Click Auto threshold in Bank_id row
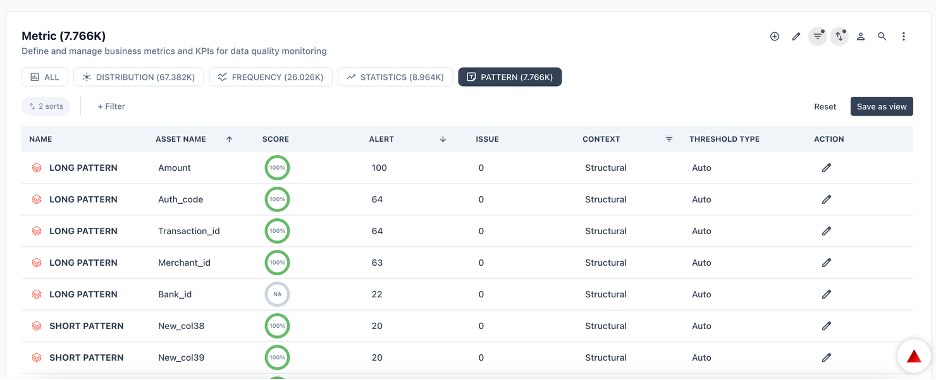Screen dimensions: 936x380 [701, 294]
